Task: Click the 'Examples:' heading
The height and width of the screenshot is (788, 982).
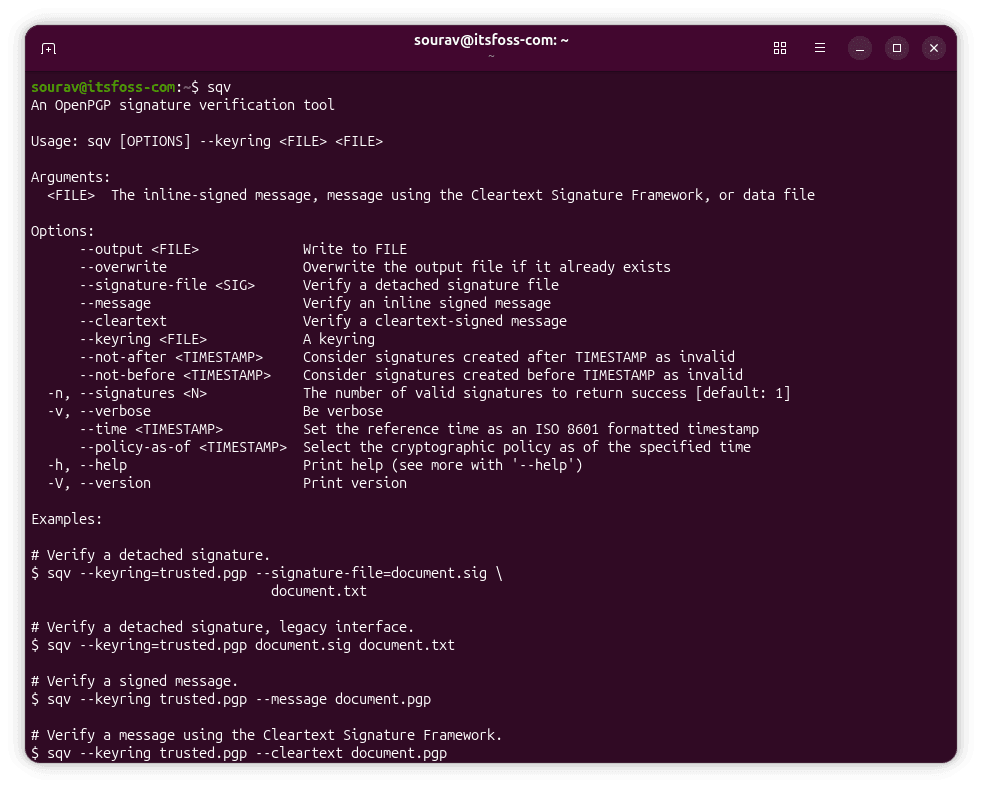Action: coord(66,519)
